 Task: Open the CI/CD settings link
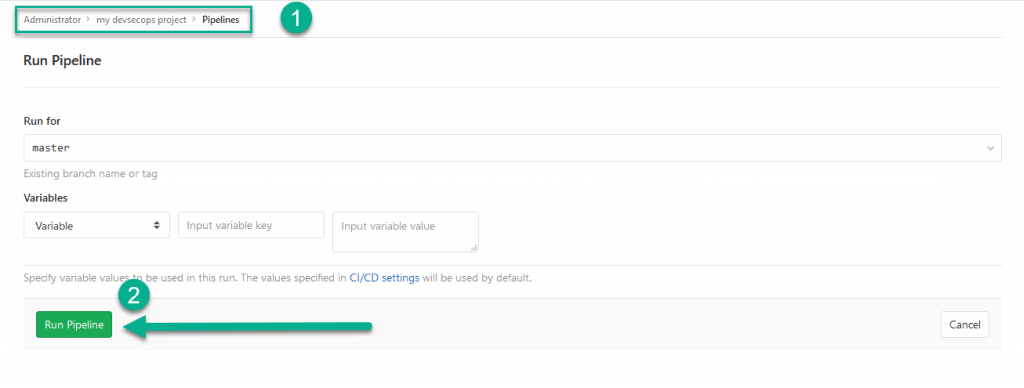point(385,278)
